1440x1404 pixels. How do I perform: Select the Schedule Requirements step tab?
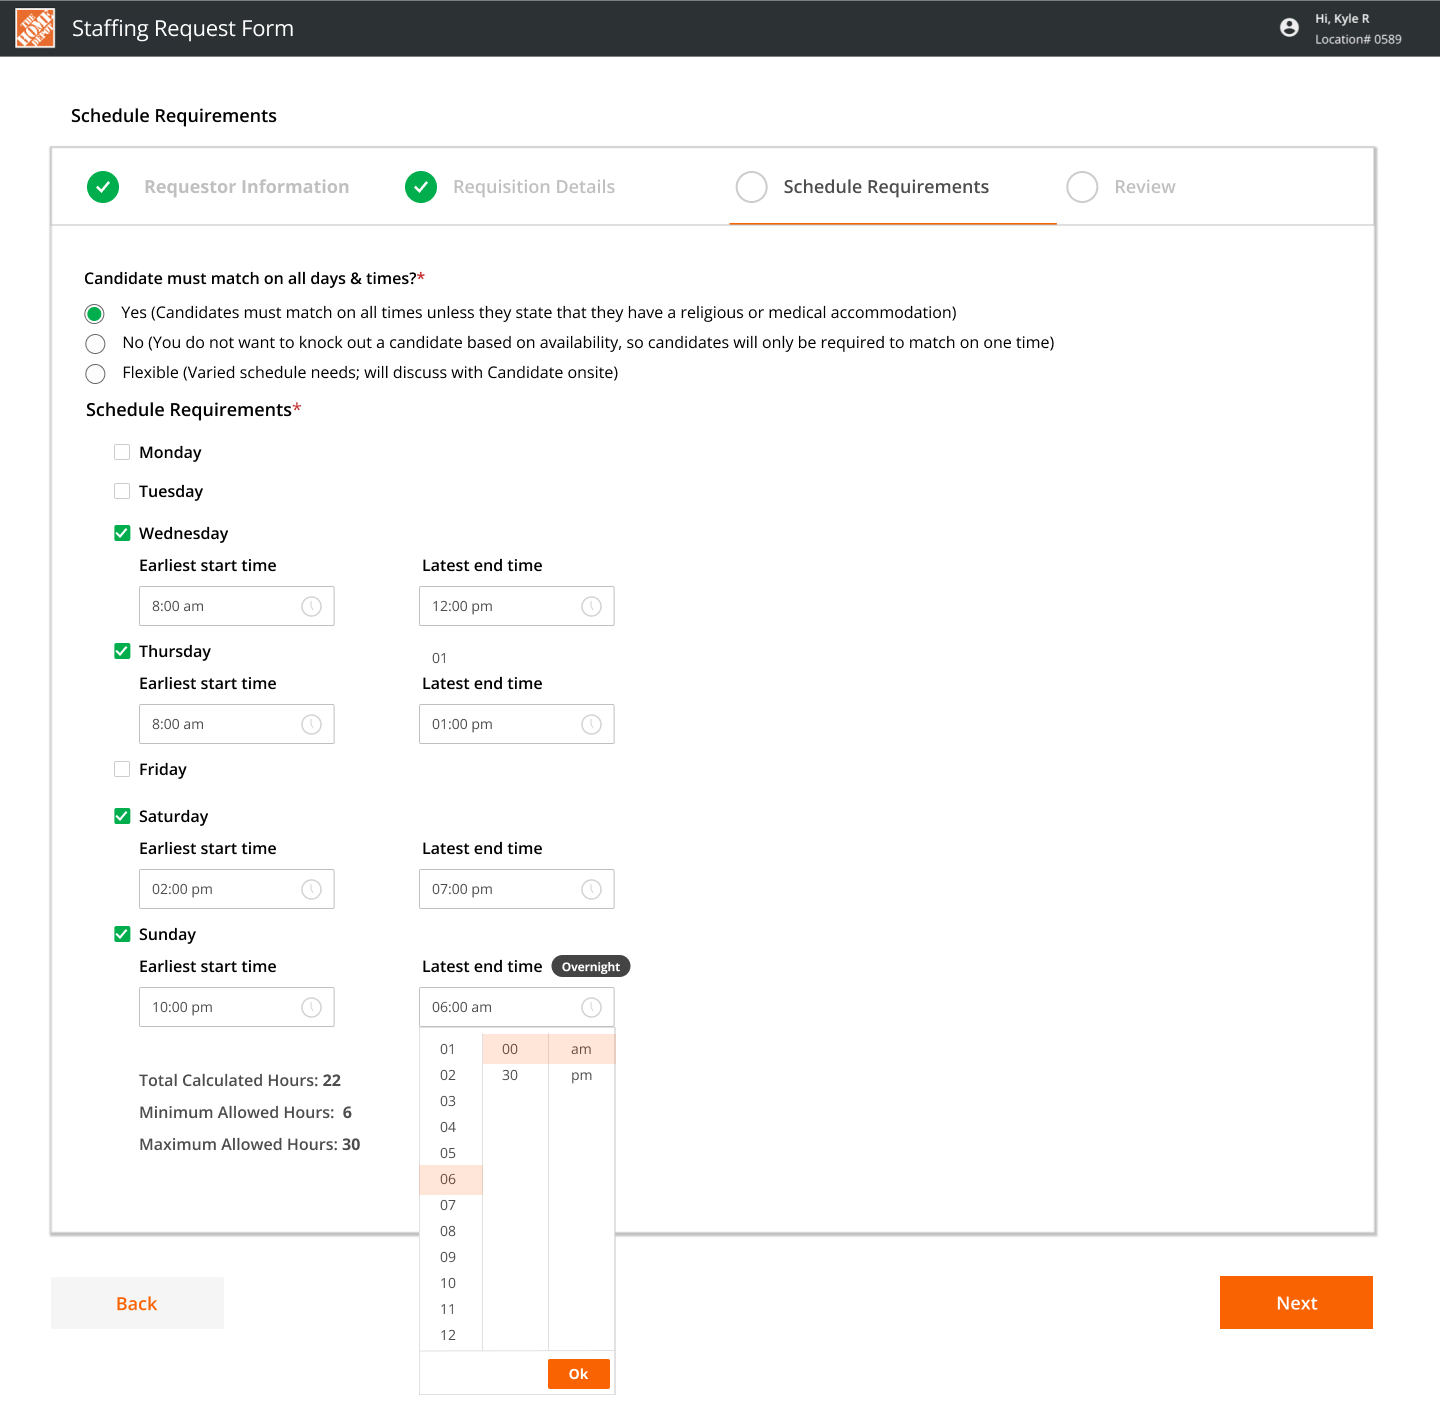(886, 187)
